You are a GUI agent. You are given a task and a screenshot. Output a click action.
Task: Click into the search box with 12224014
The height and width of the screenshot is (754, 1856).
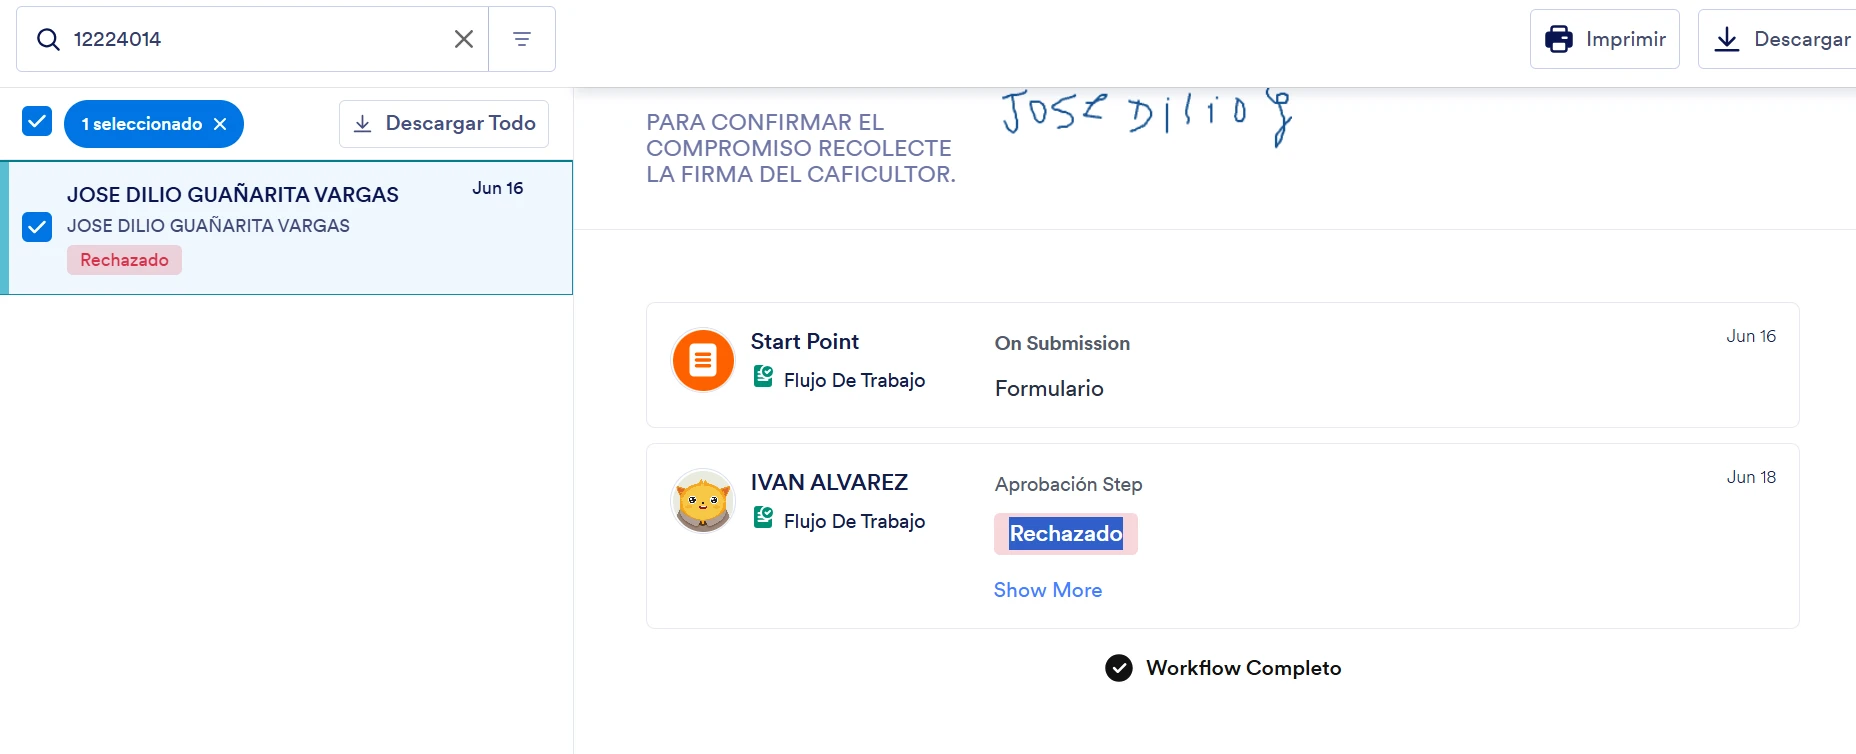tap(255, 39)
